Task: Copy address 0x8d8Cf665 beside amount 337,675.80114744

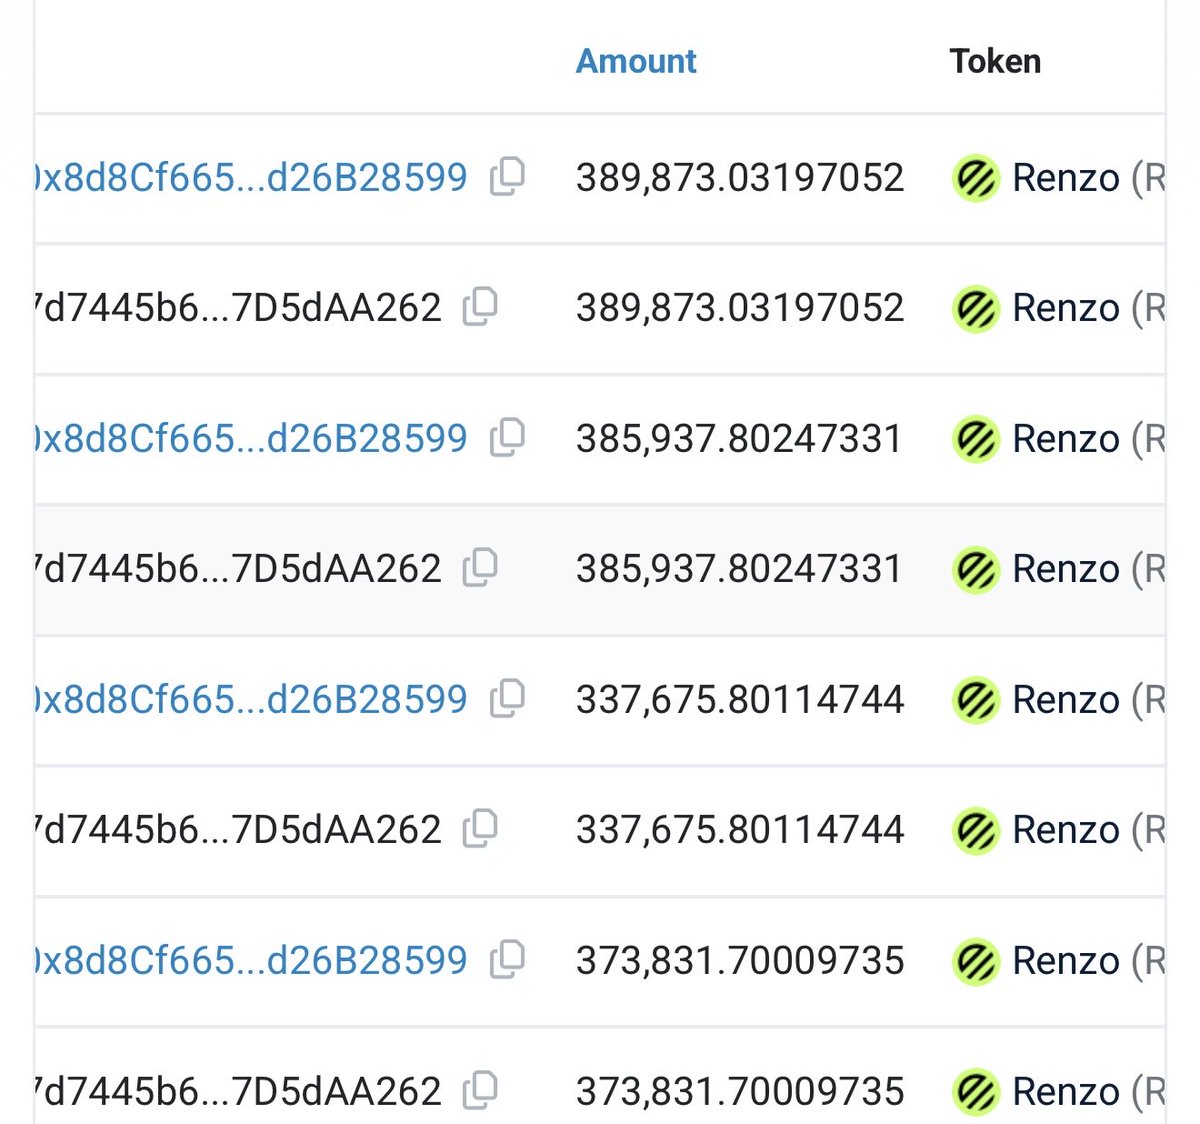Action: click(508, 698)
